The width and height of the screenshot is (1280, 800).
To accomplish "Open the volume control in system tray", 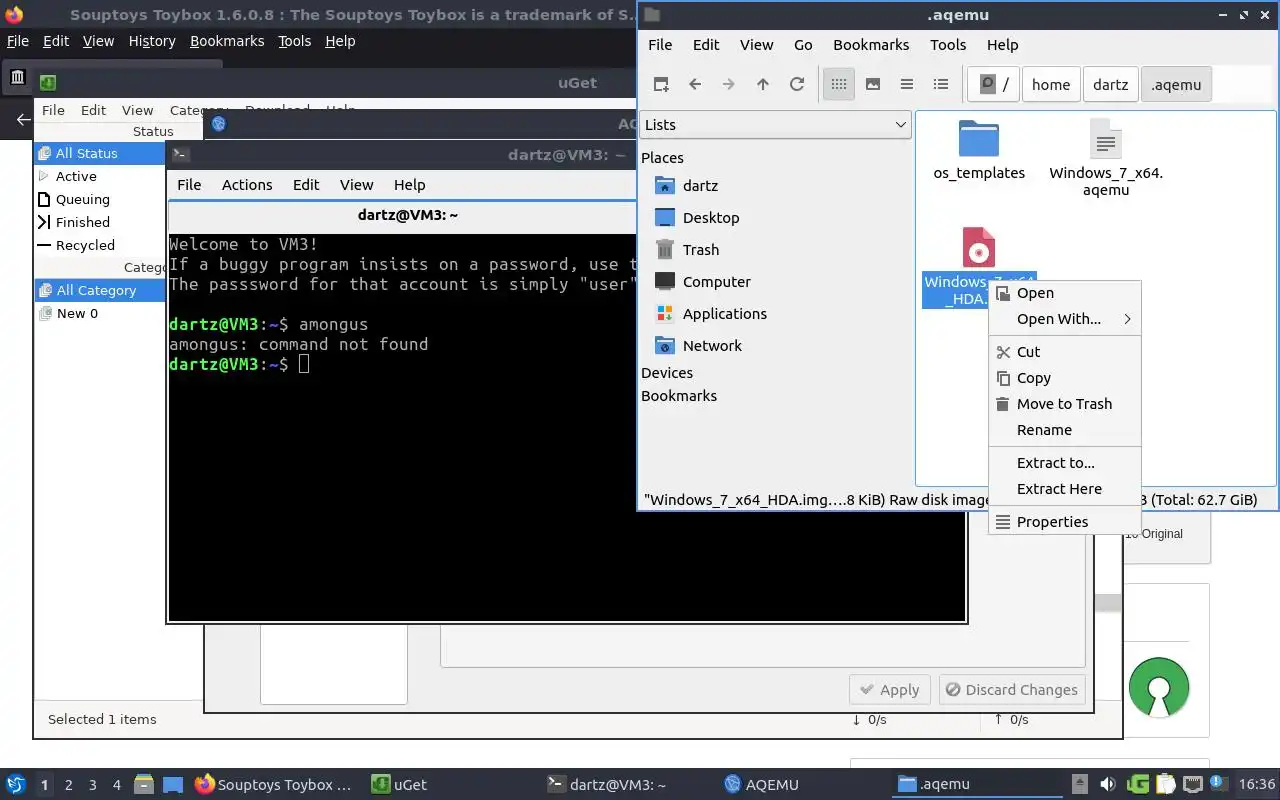I will pos(1107,785).
